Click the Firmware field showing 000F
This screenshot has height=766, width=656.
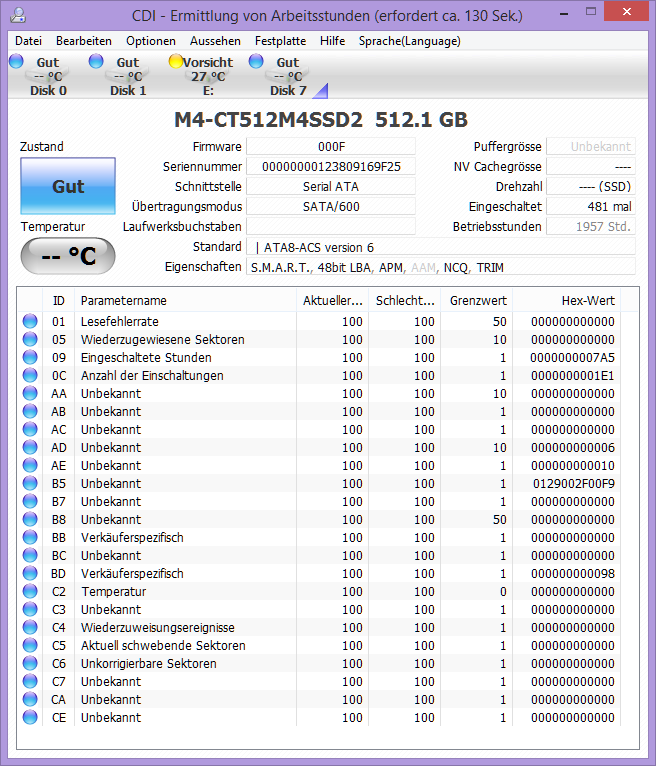[331, 147]
